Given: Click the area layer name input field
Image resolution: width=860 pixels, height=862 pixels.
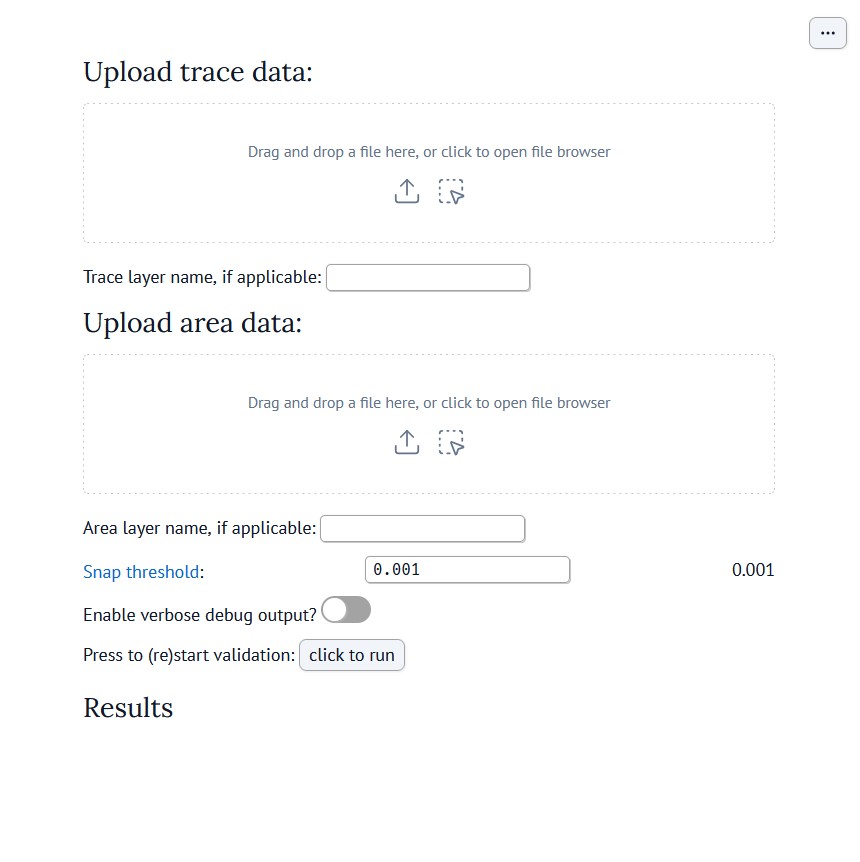Looking at the screenshot, I should click(x=421, y=528).
